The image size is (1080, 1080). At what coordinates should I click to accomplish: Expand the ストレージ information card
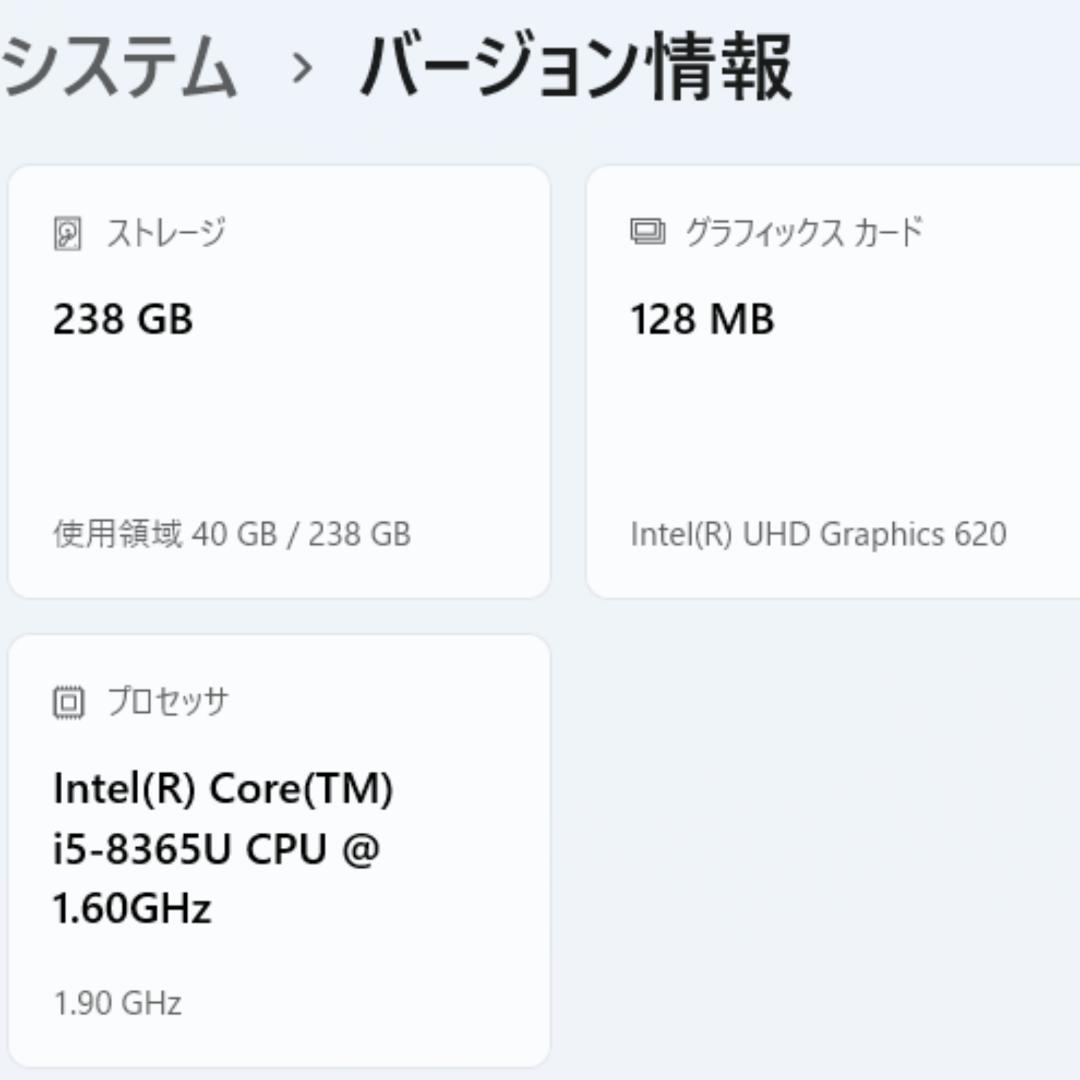280,380
